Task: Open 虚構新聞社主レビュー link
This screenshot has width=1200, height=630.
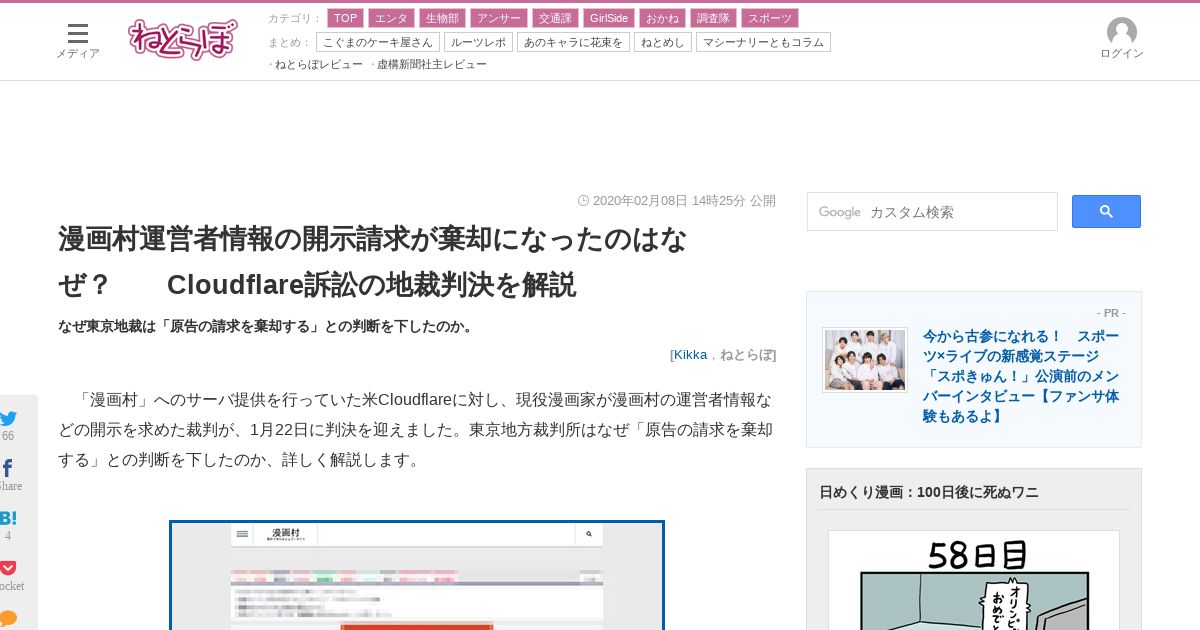Action: (x=431, y=64)
